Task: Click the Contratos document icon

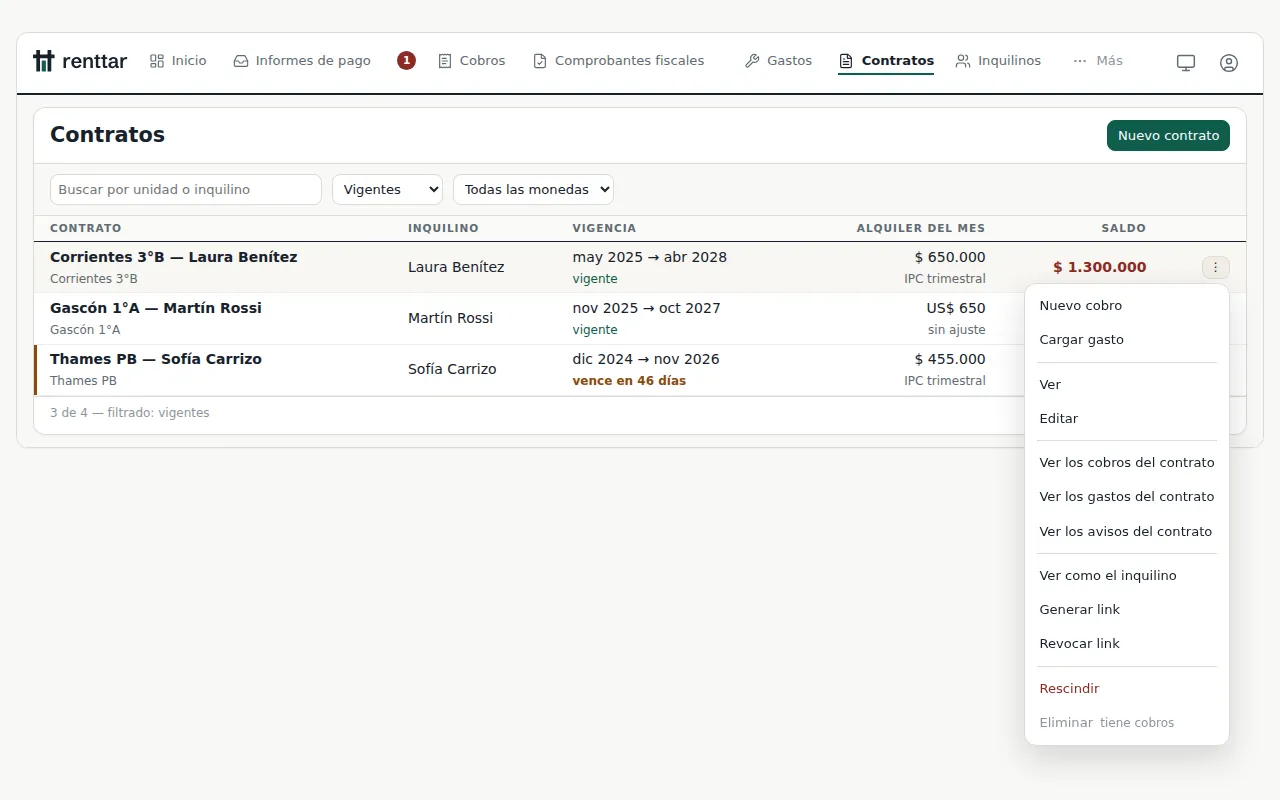Action: 846,61
